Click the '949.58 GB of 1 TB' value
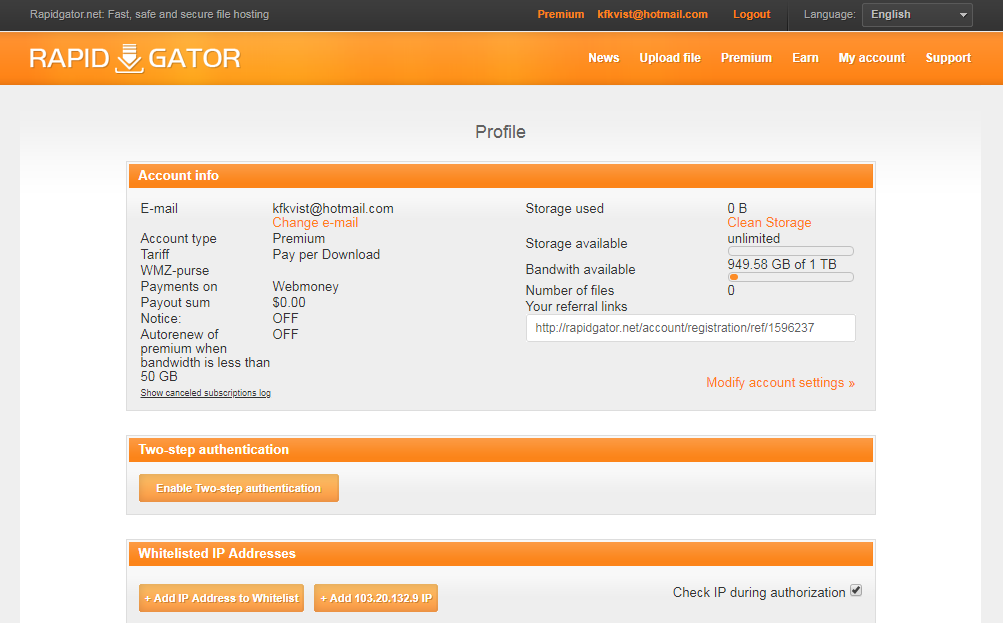The width and height of the screenshot is (1003, 623). [x=782, y=264]
